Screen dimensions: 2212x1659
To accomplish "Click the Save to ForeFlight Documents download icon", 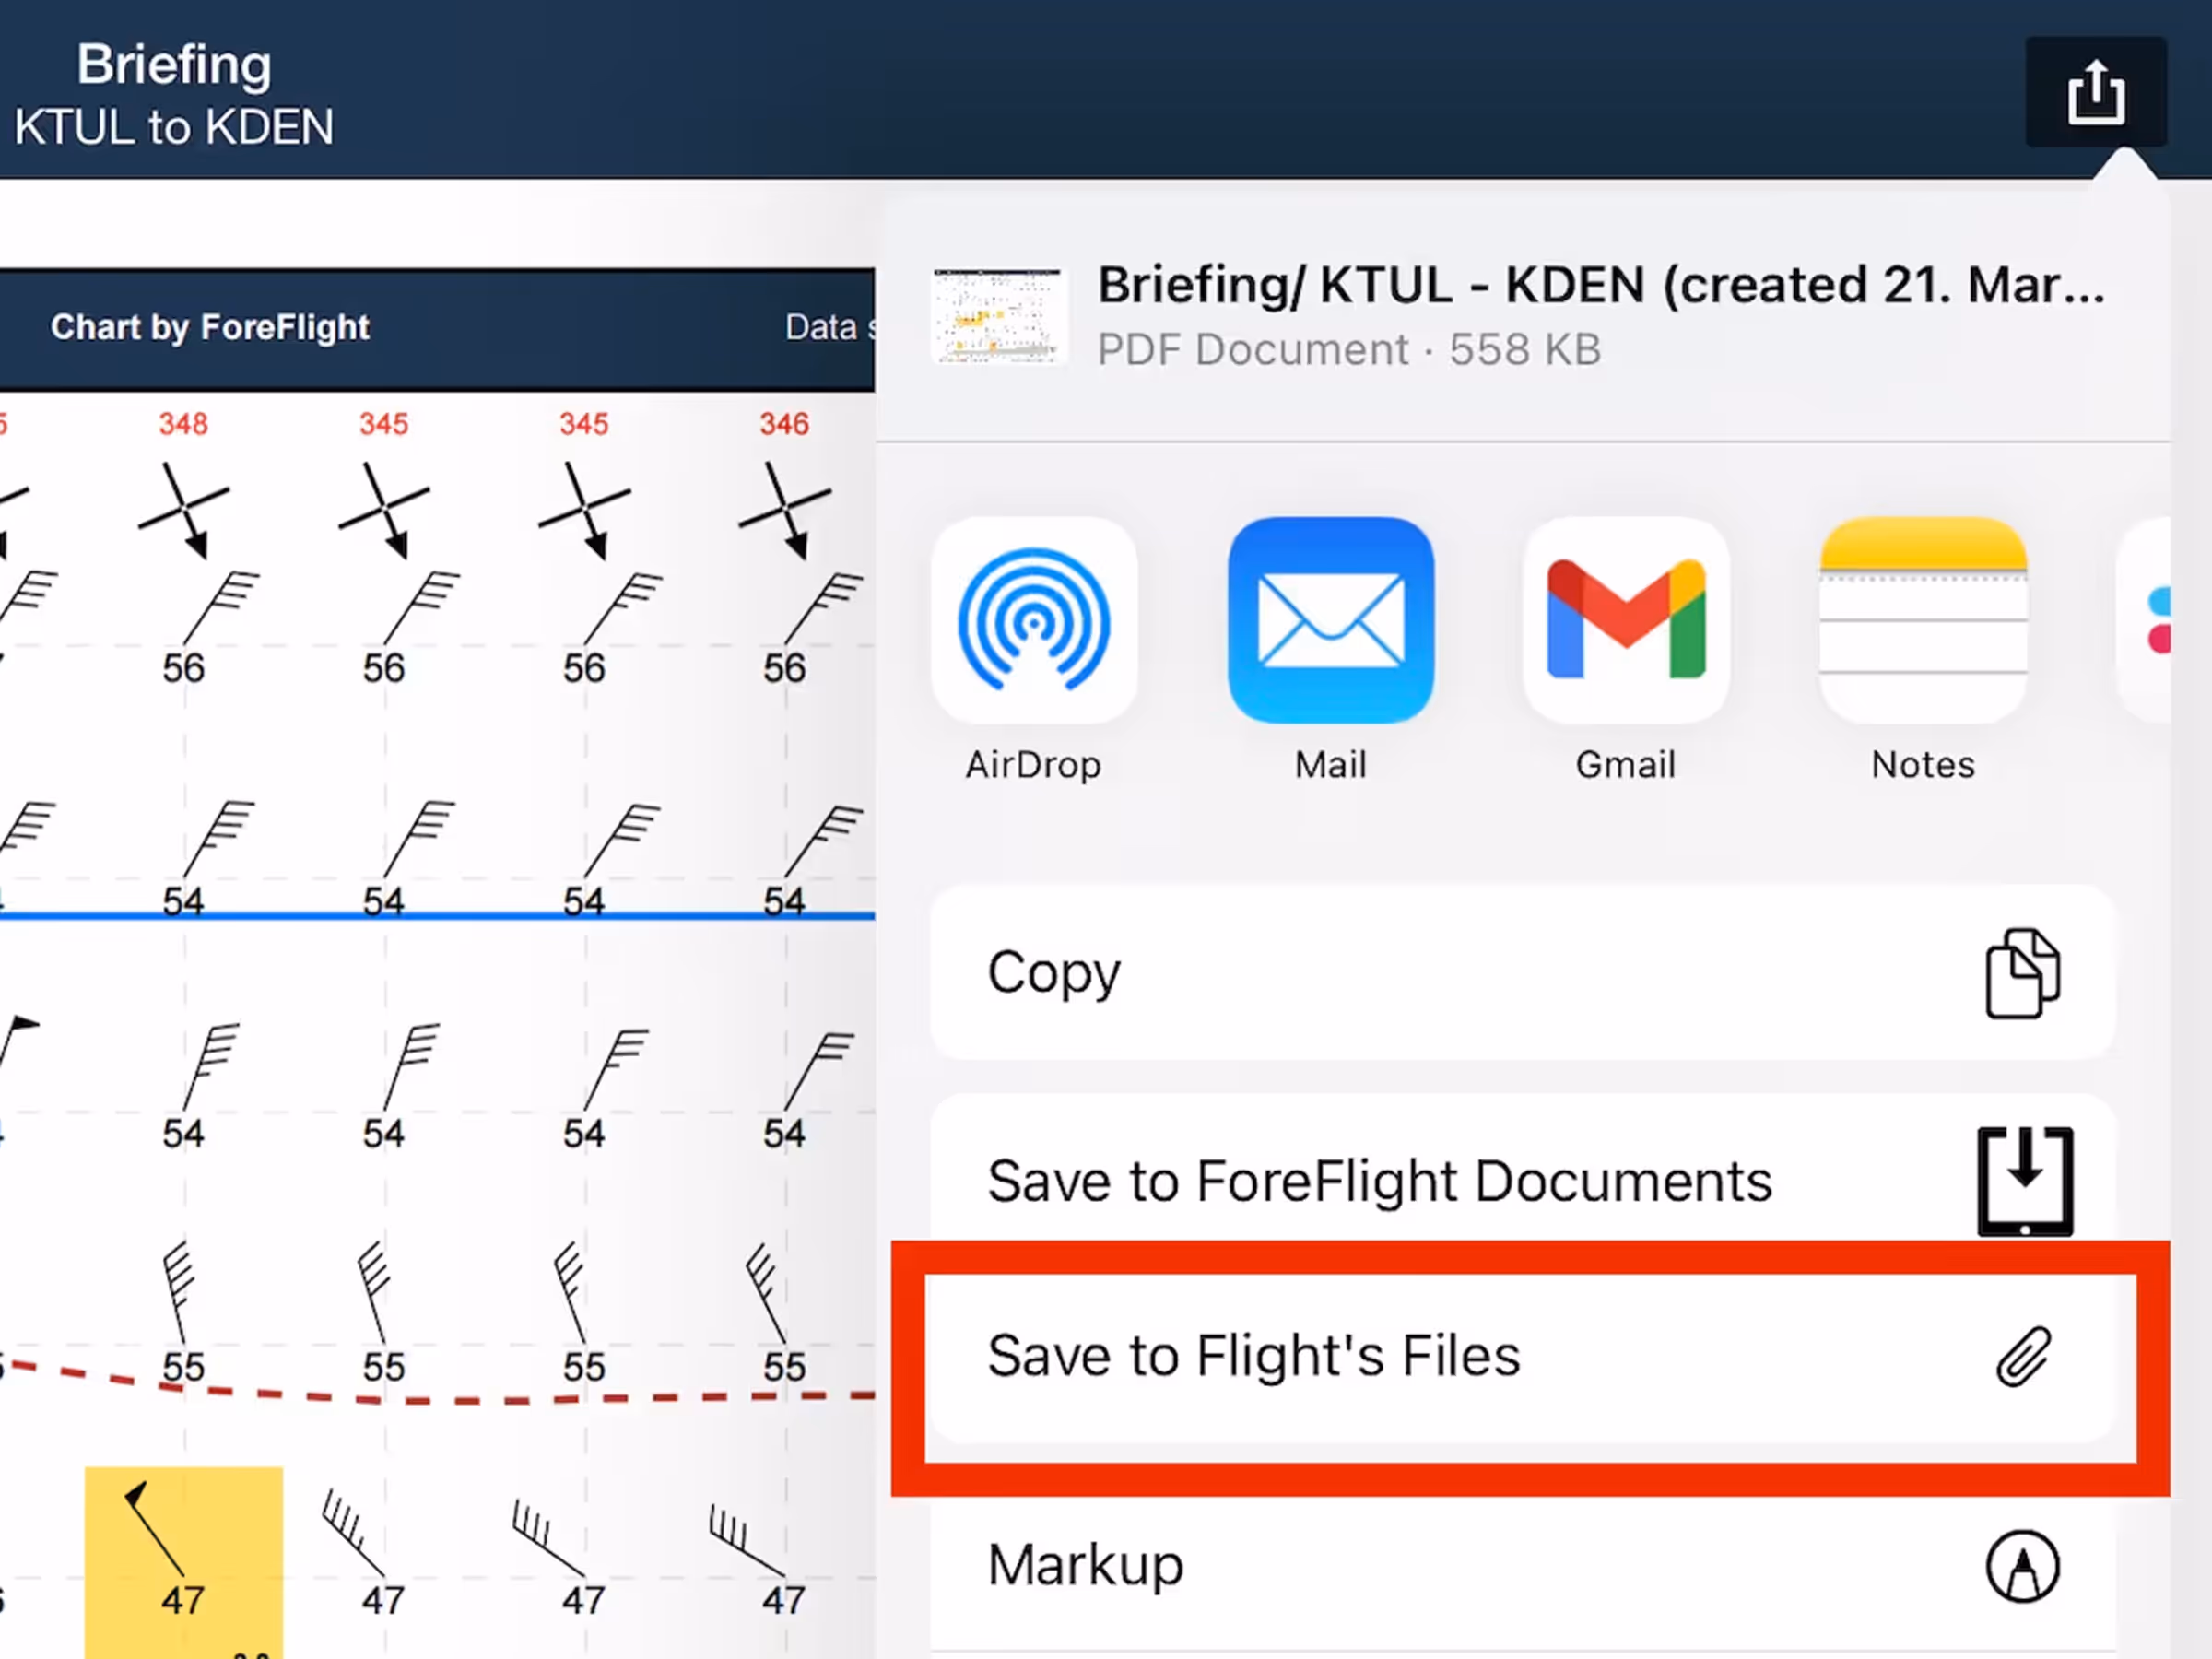I will [2024, 1181].
